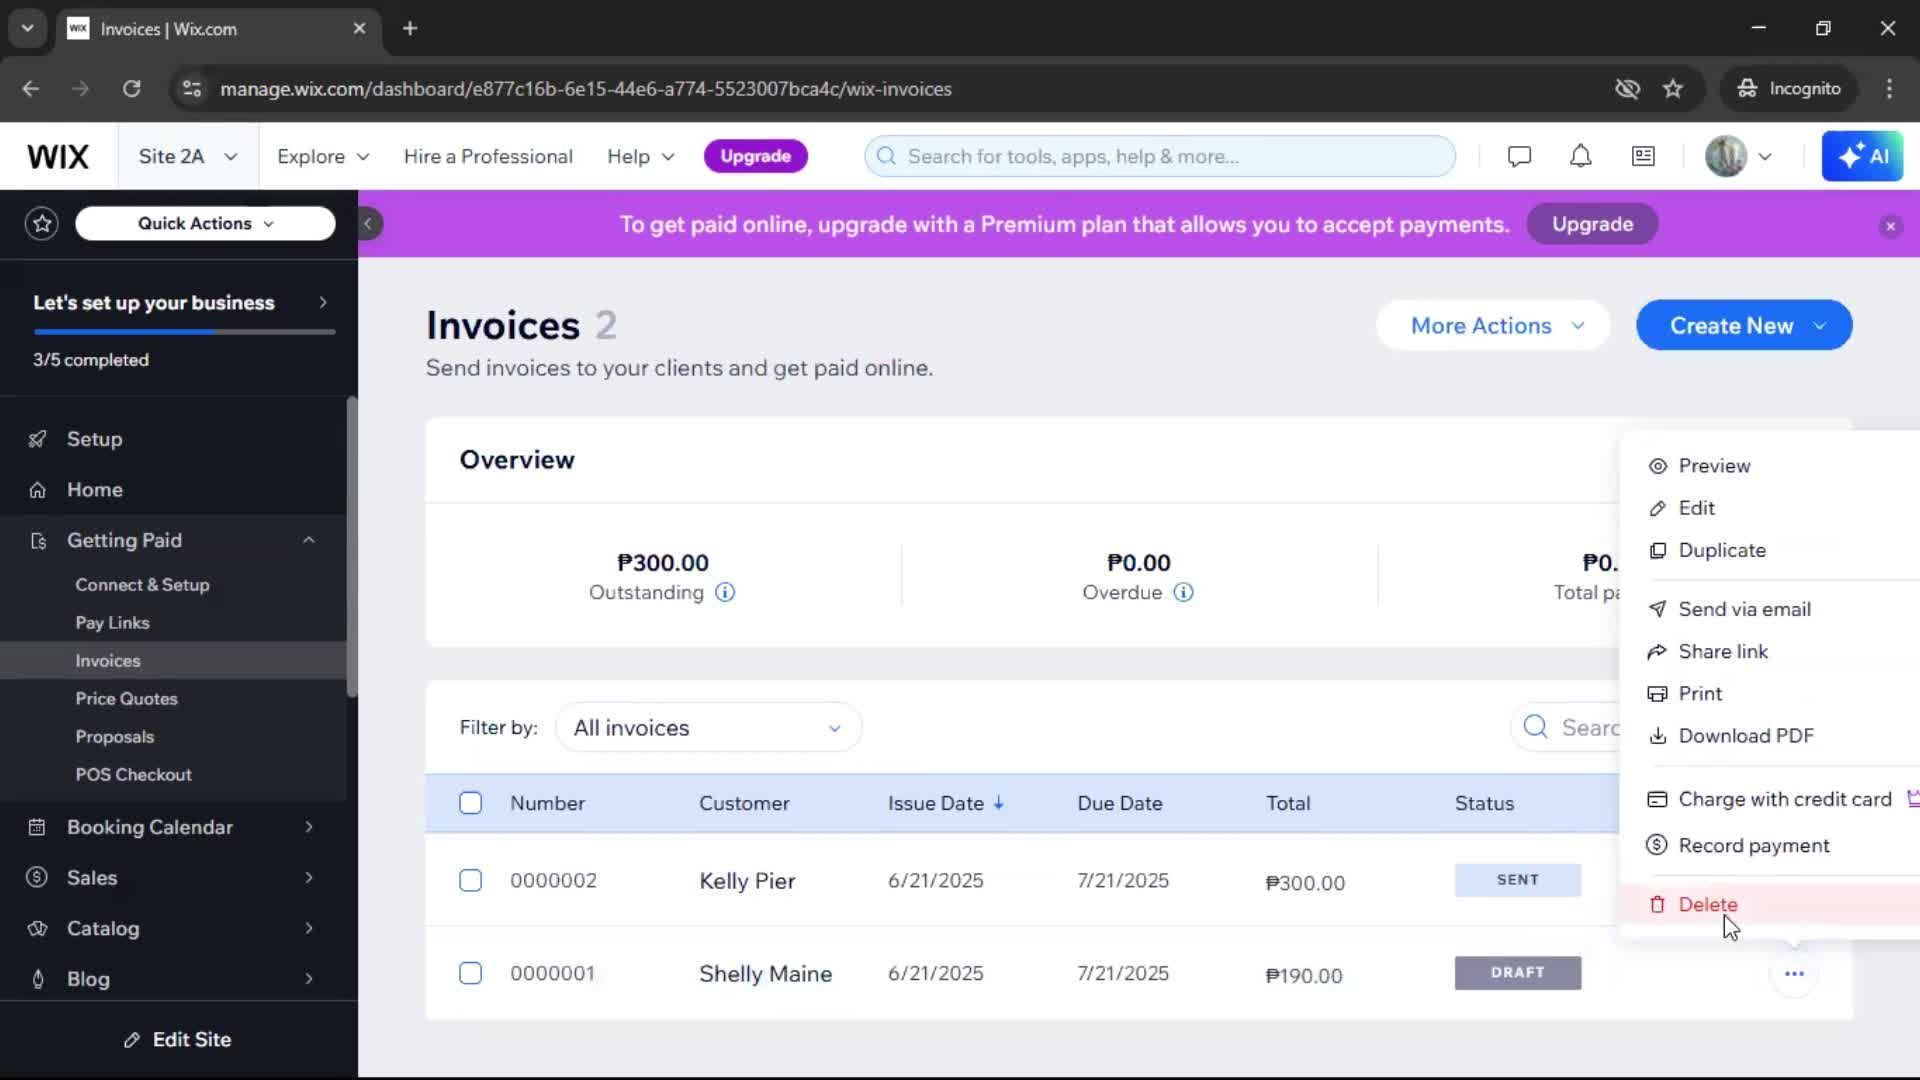This screenshot has width=1920, height=1080.
Task: Open the user avatar menu
Action: 1738,156
